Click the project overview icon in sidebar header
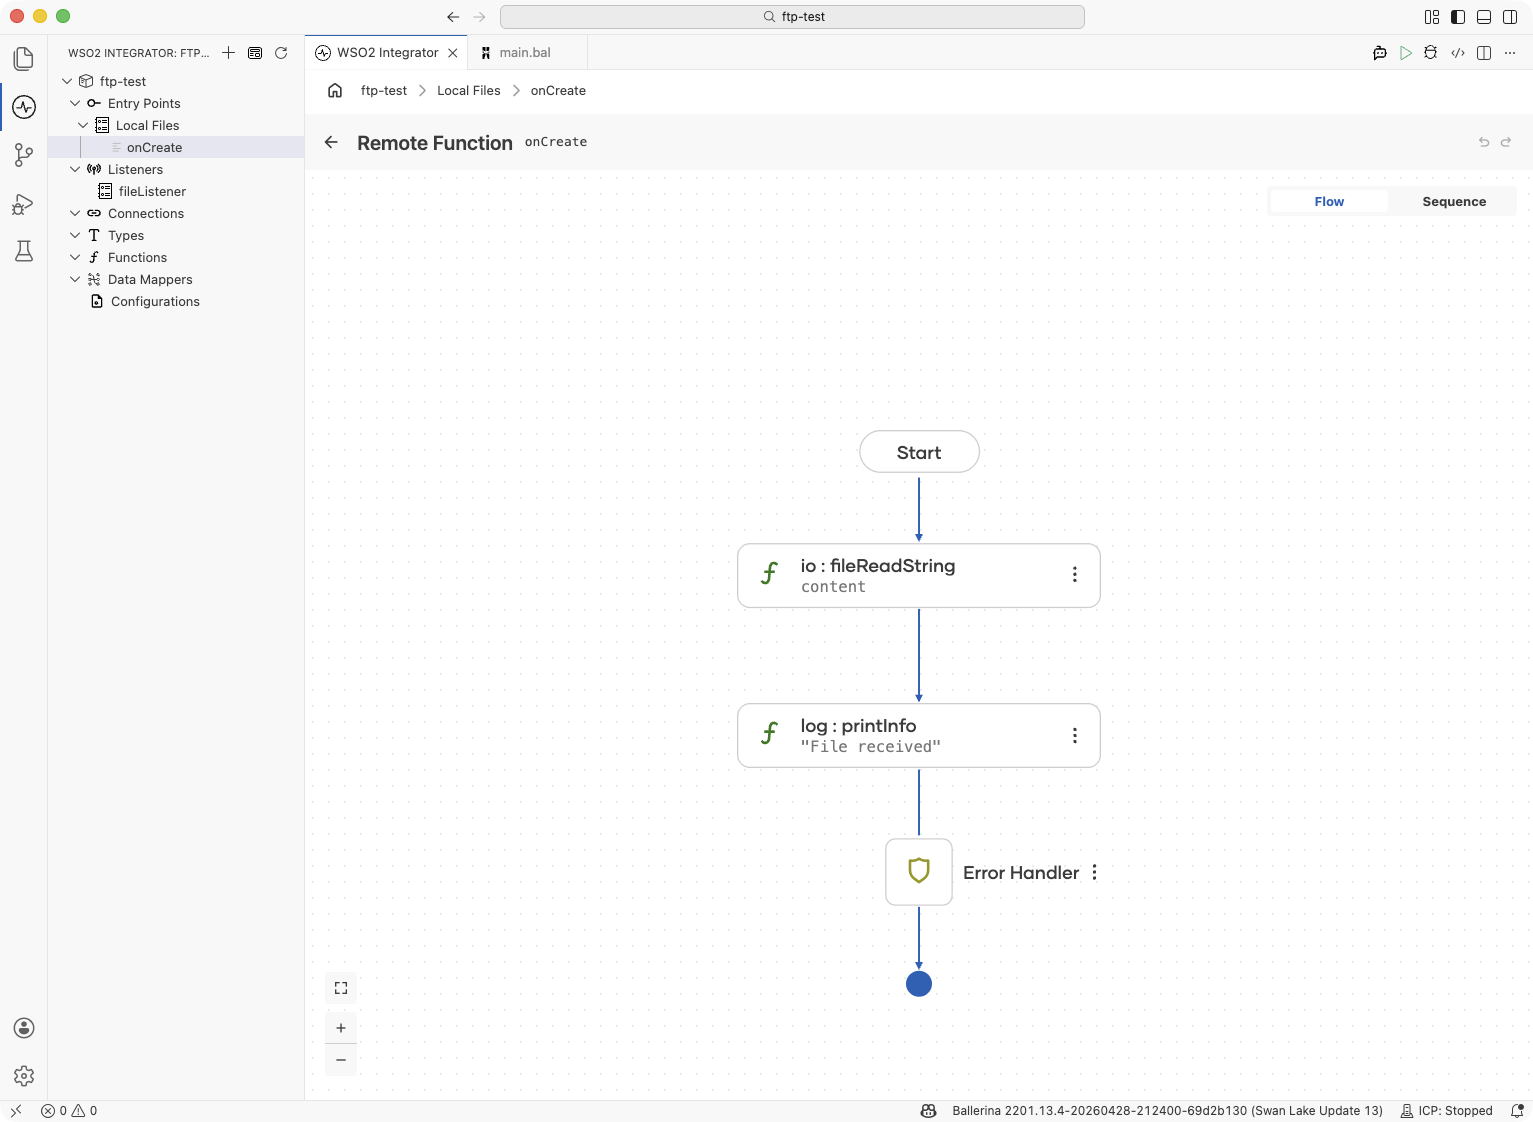The width and height of the screenshot is (1533, 1122). pos(255,53)
